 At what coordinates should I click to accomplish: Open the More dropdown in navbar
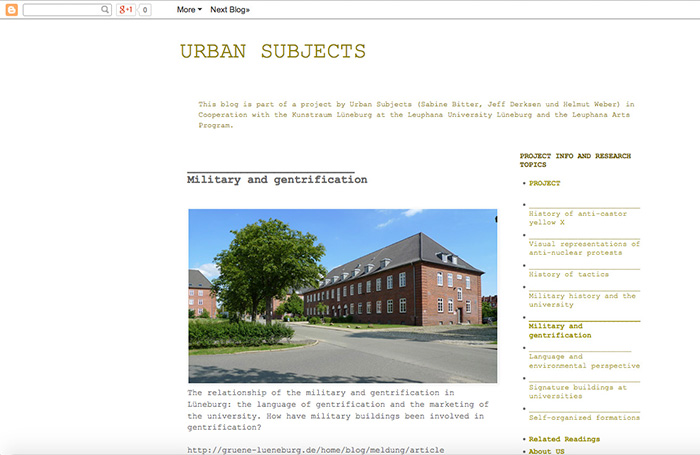pos(189,9)
